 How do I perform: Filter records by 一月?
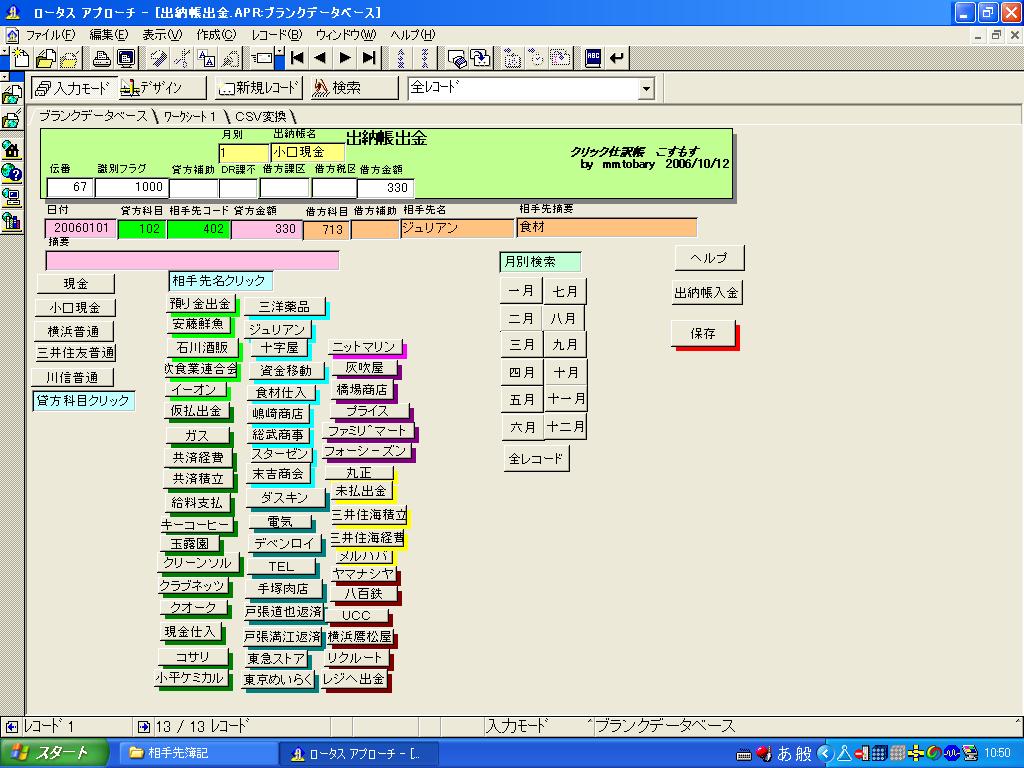pos(520,291)
